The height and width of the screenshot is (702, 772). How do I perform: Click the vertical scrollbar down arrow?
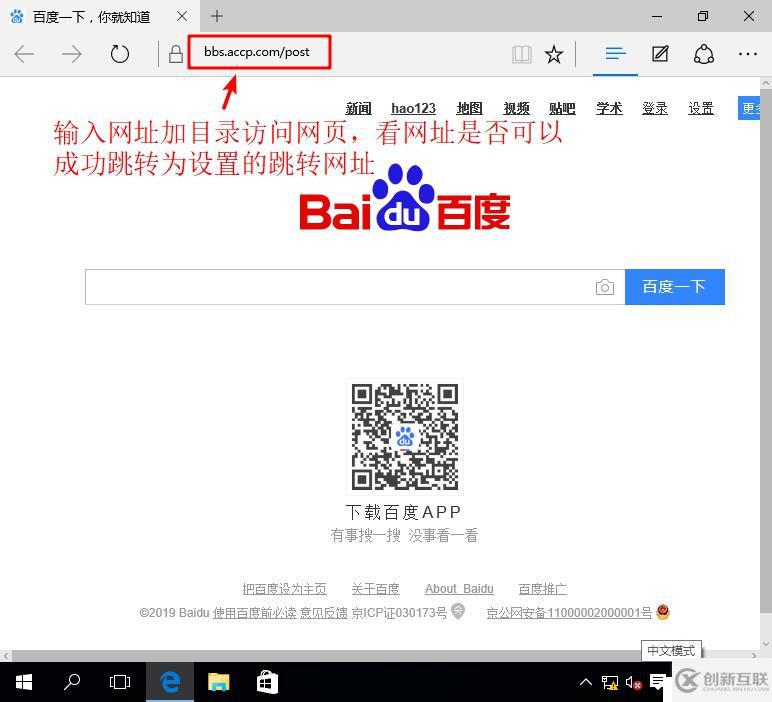pos(766,643)
